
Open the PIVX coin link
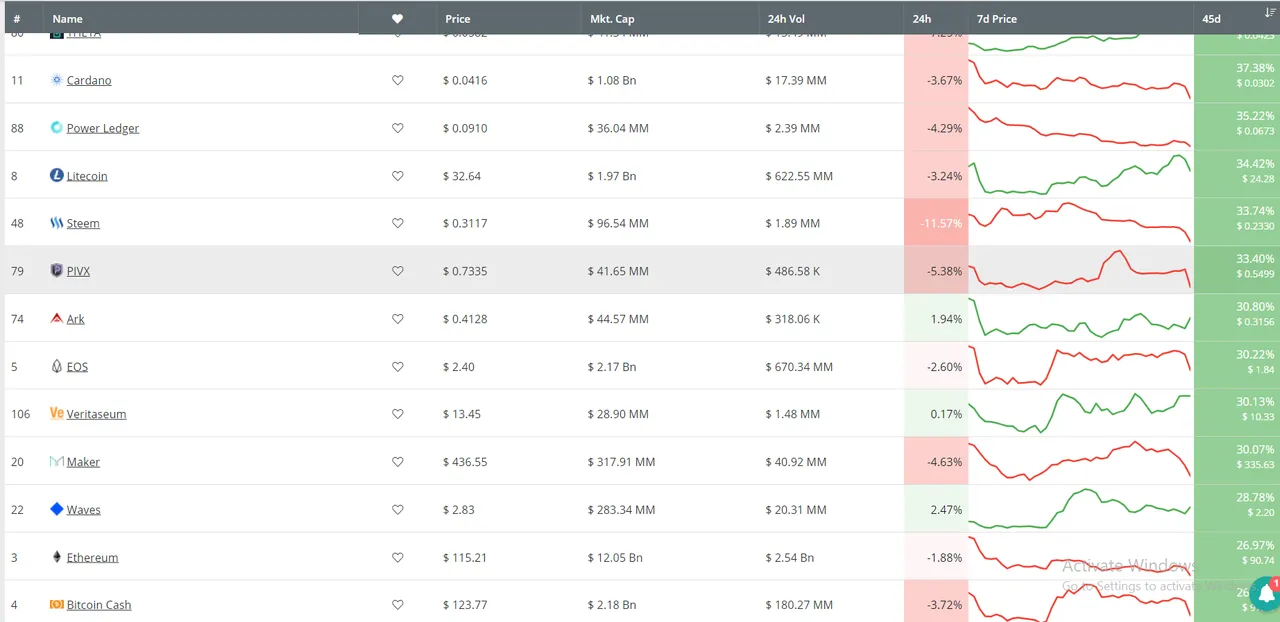[78, 271]
